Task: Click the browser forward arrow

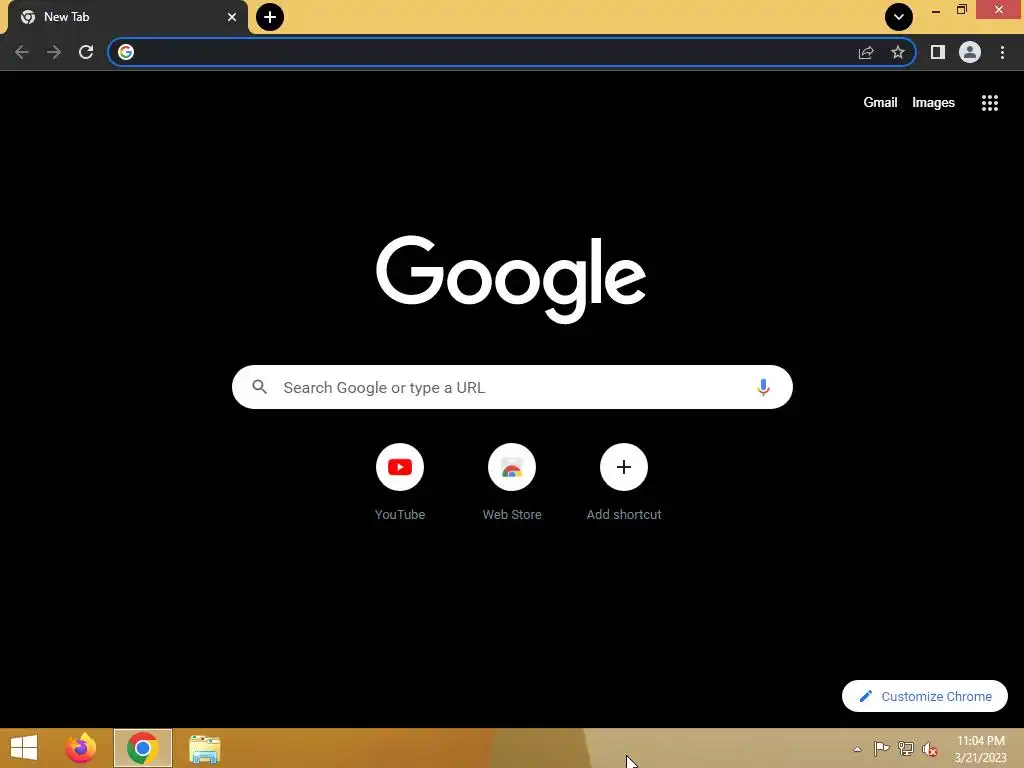Action: click(x=54, y=52)
